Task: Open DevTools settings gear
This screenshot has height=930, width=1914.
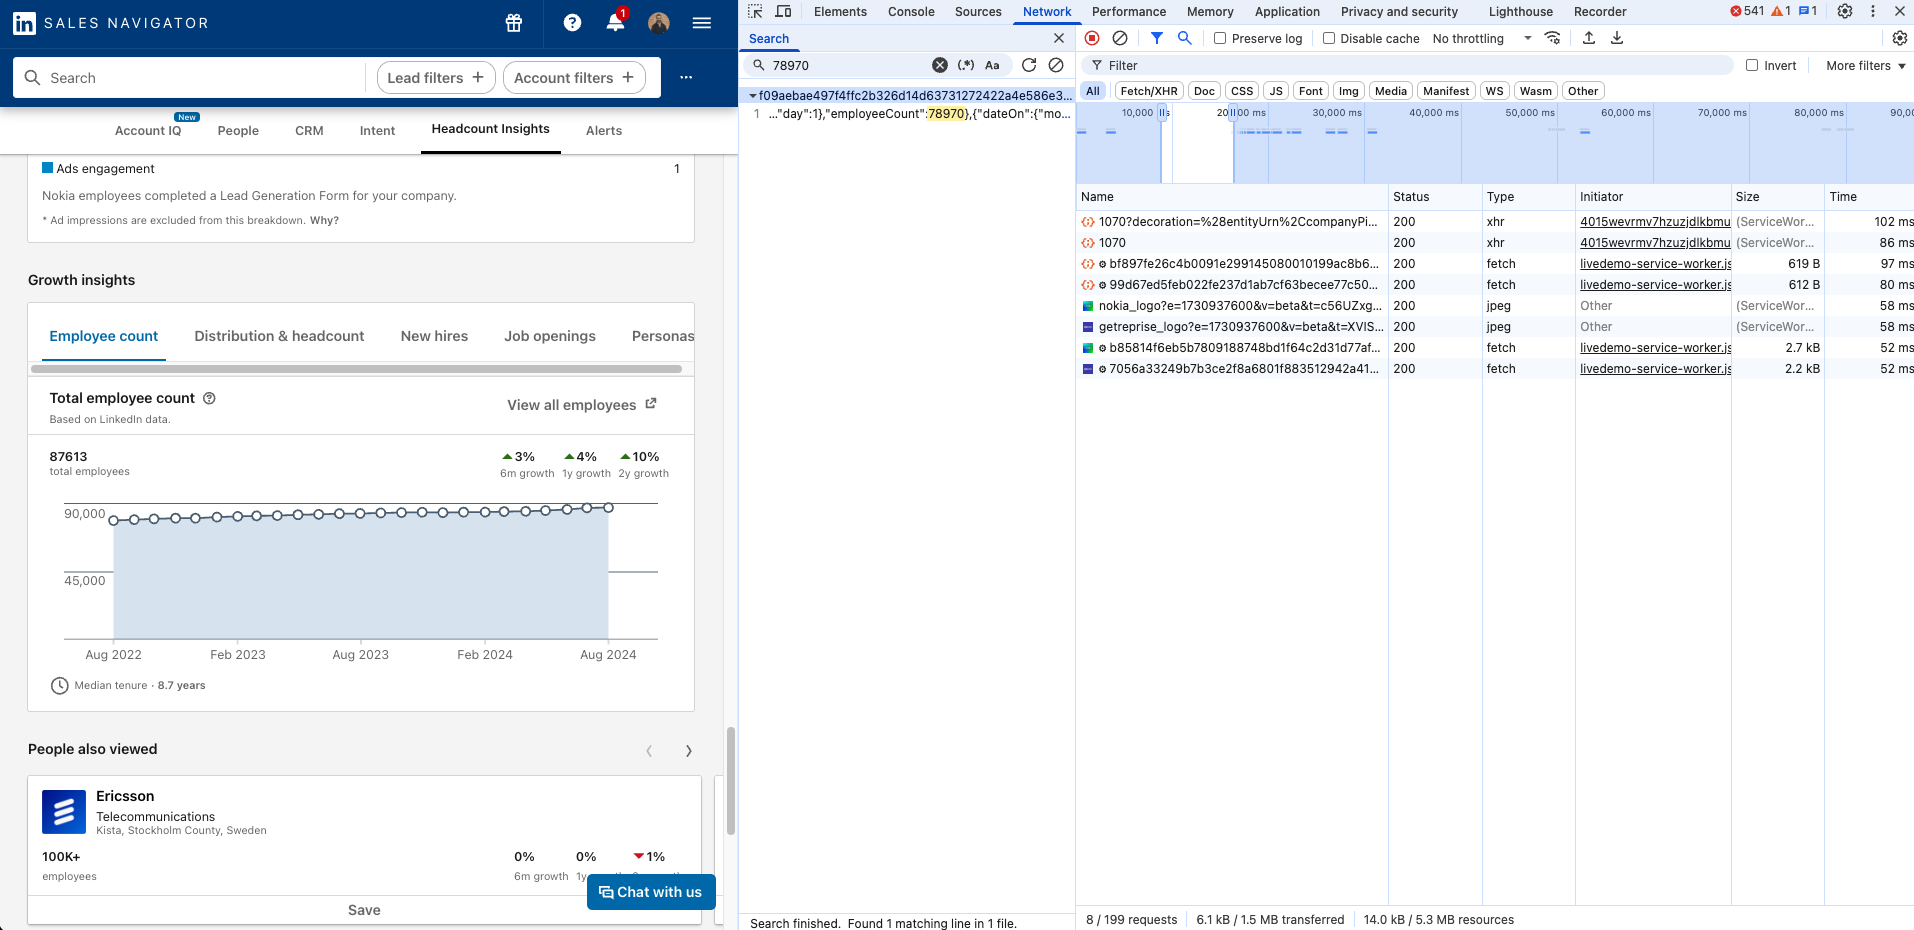Action: pos(1845,11)
